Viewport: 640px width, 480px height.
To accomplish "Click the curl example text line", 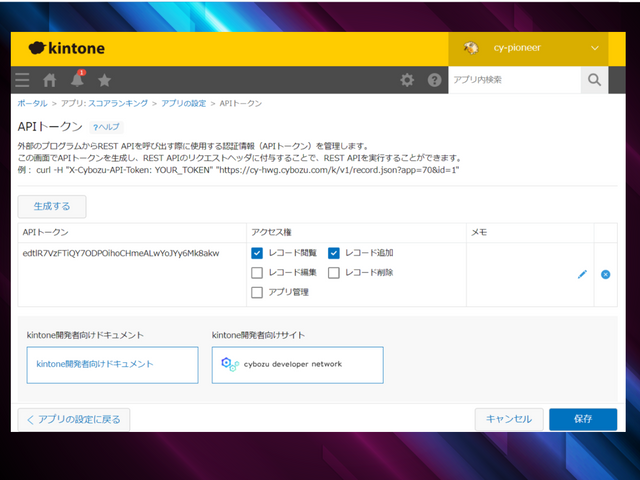I will click(x=238, y=170).
